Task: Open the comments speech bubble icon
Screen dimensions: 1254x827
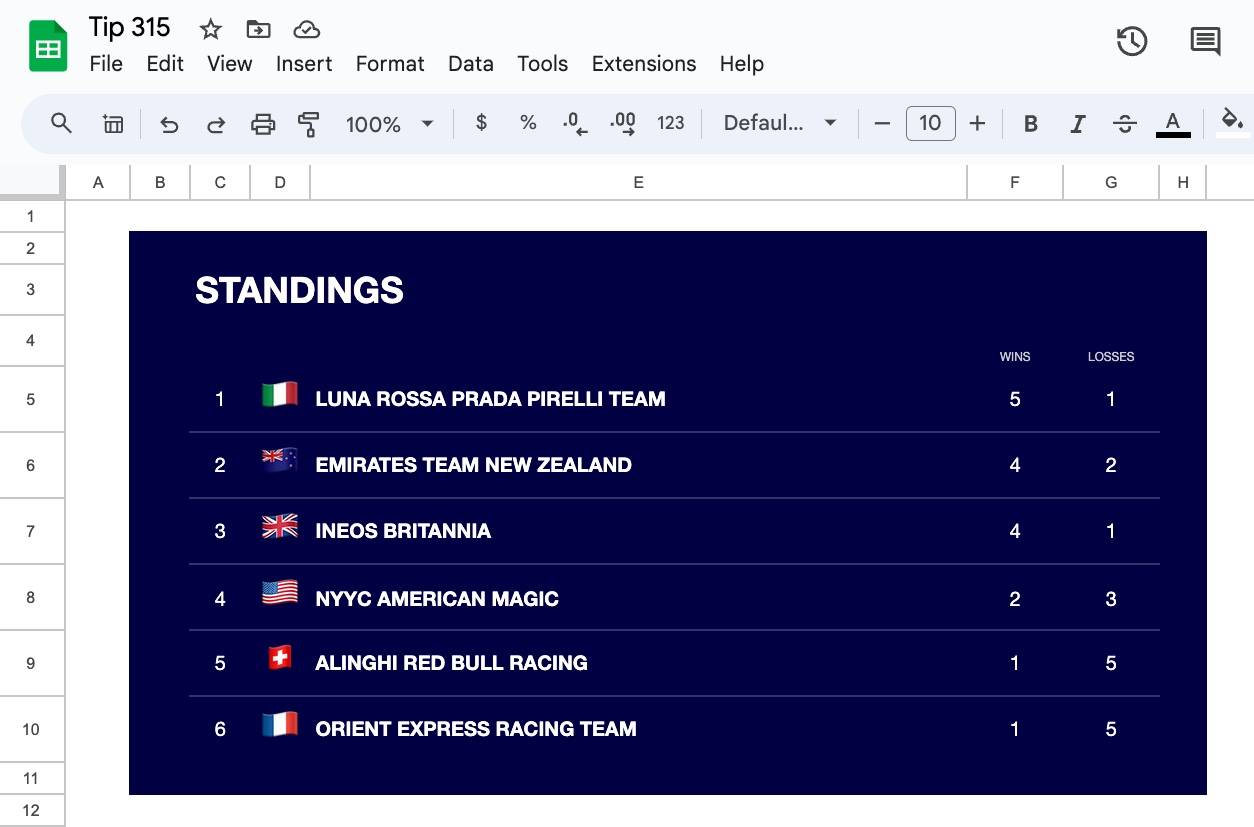Action: pos(1205,42)
